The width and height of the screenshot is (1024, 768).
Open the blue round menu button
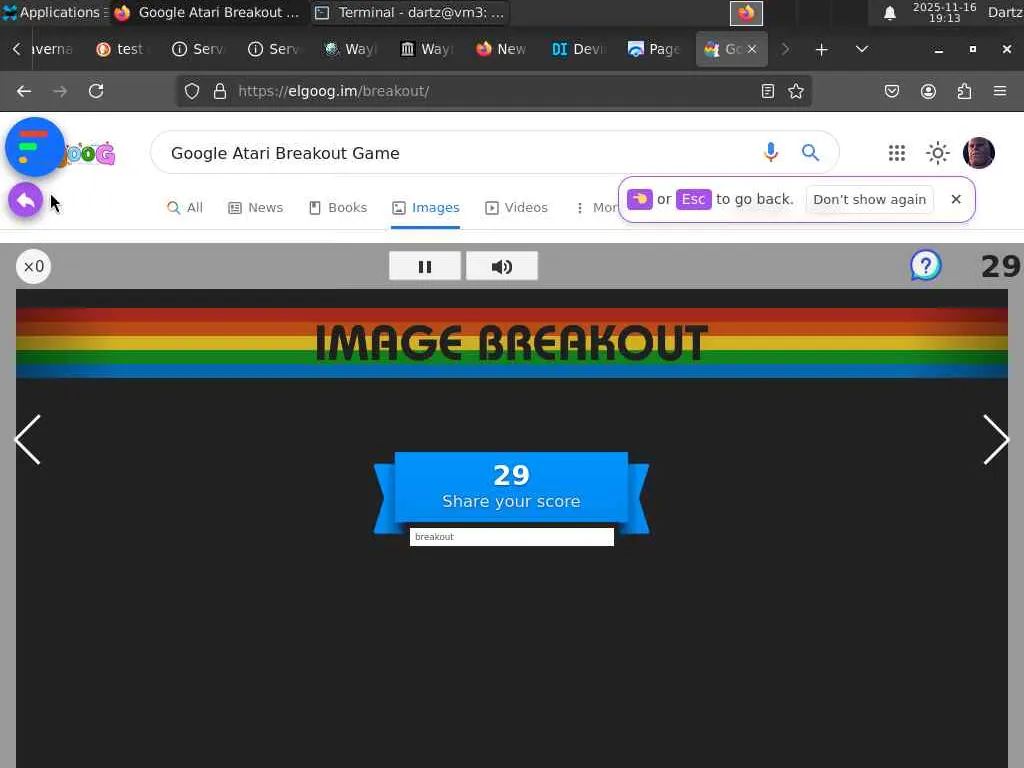[35, 147]
